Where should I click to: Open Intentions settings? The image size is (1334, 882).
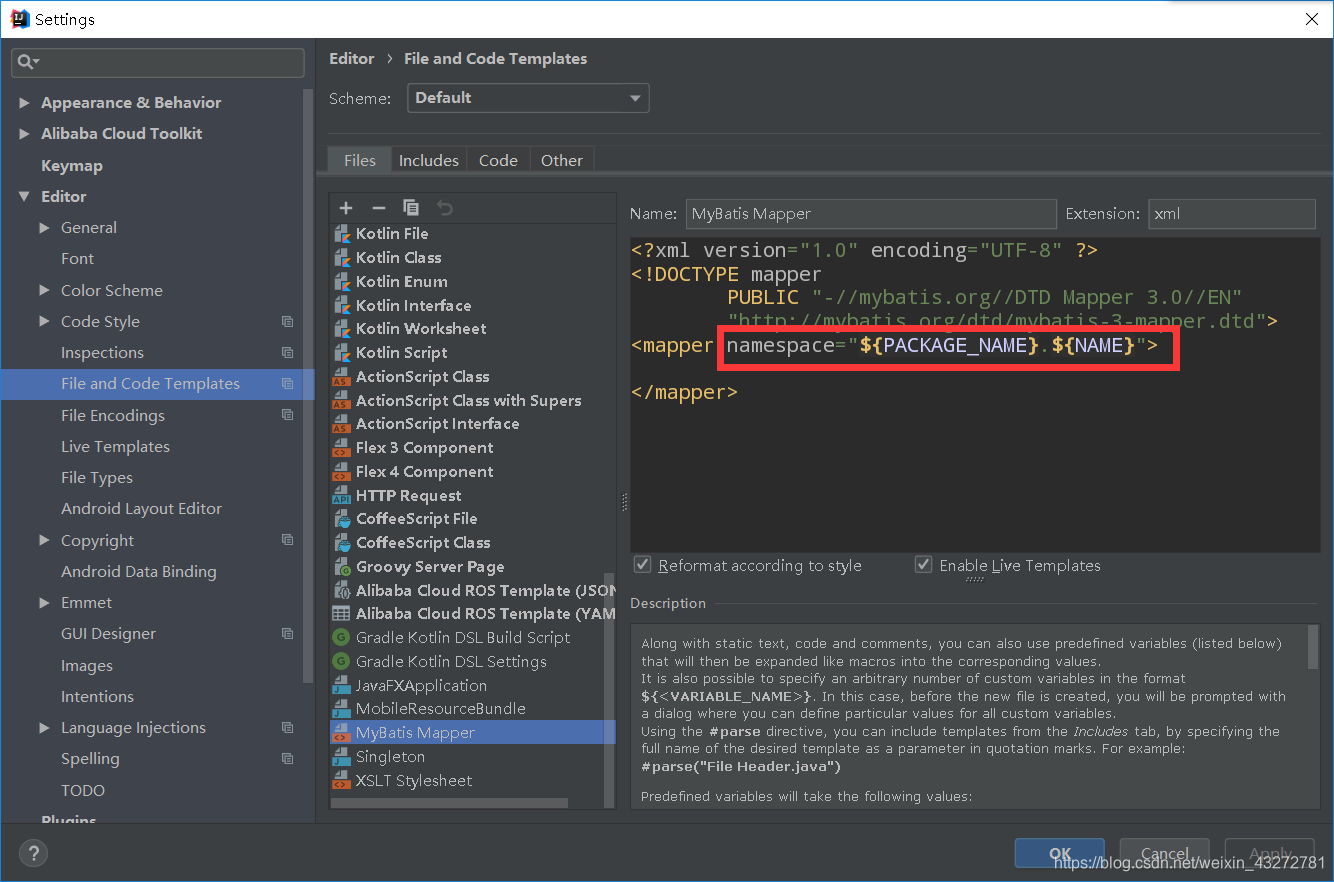pyautogui.click(x=97, y=697)
